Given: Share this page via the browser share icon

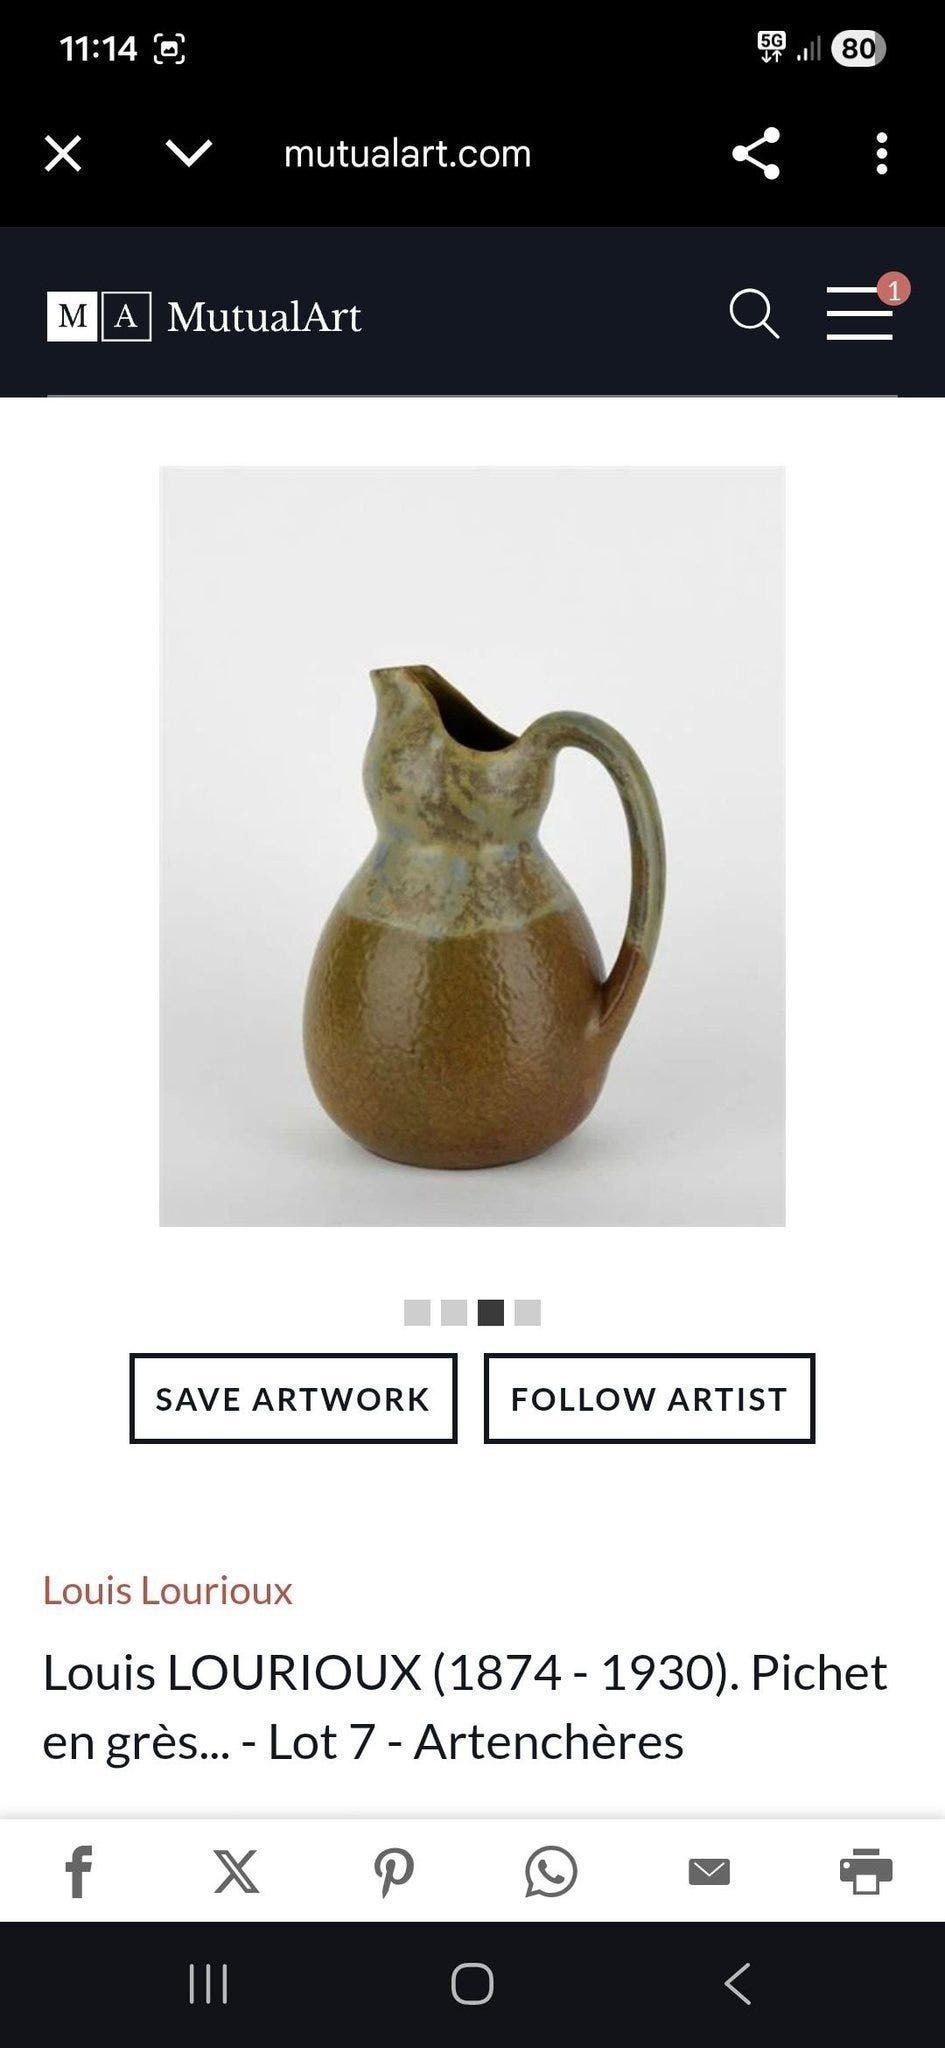Looking at the screenshot, I should [756, 154].
